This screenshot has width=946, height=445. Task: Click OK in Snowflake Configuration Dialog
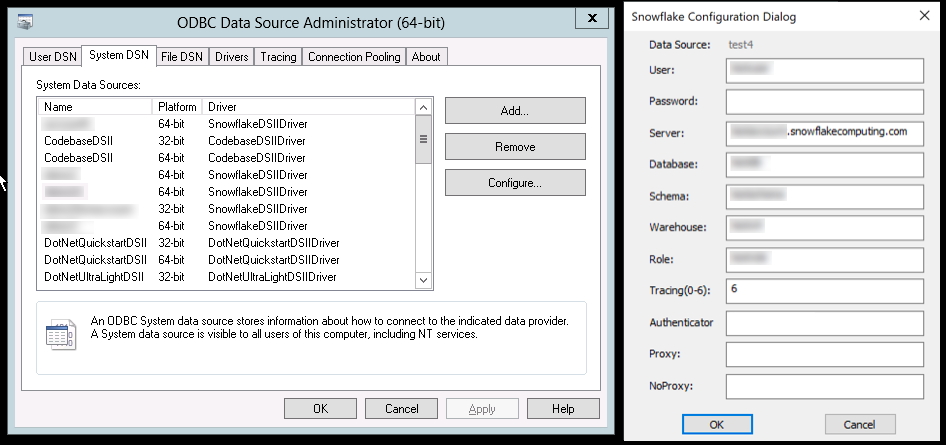point(717,424)
